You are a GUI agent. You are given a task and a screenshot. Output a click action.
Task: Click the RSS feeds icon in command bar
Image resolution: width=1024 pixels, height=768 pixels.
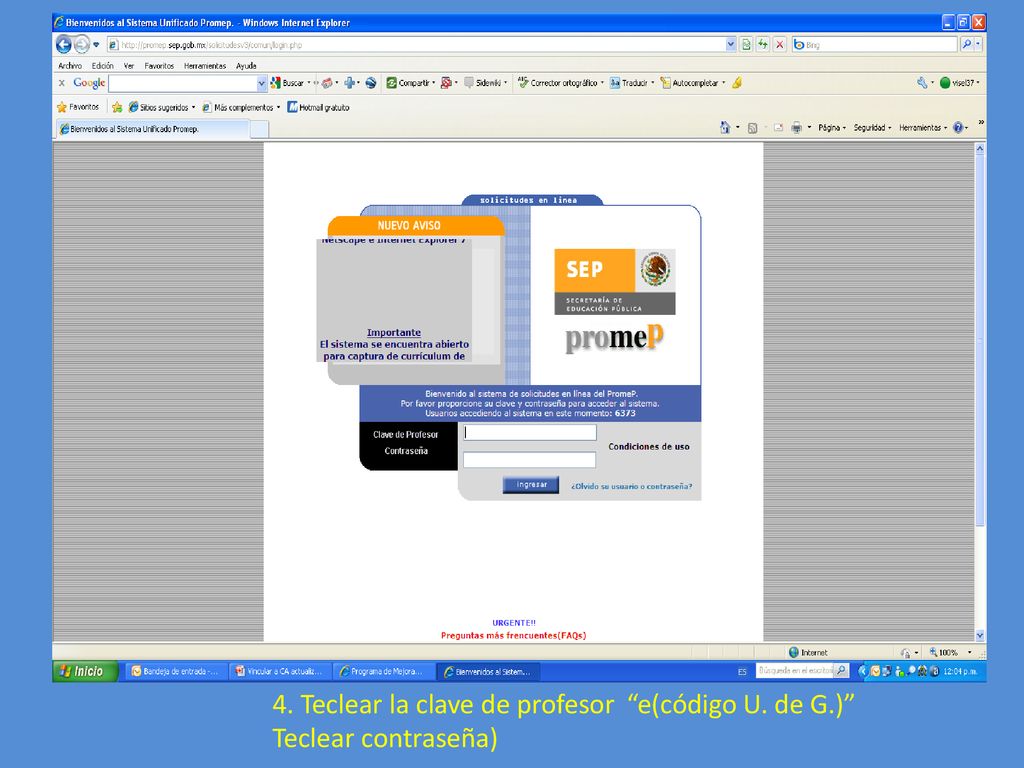[752, 128]
